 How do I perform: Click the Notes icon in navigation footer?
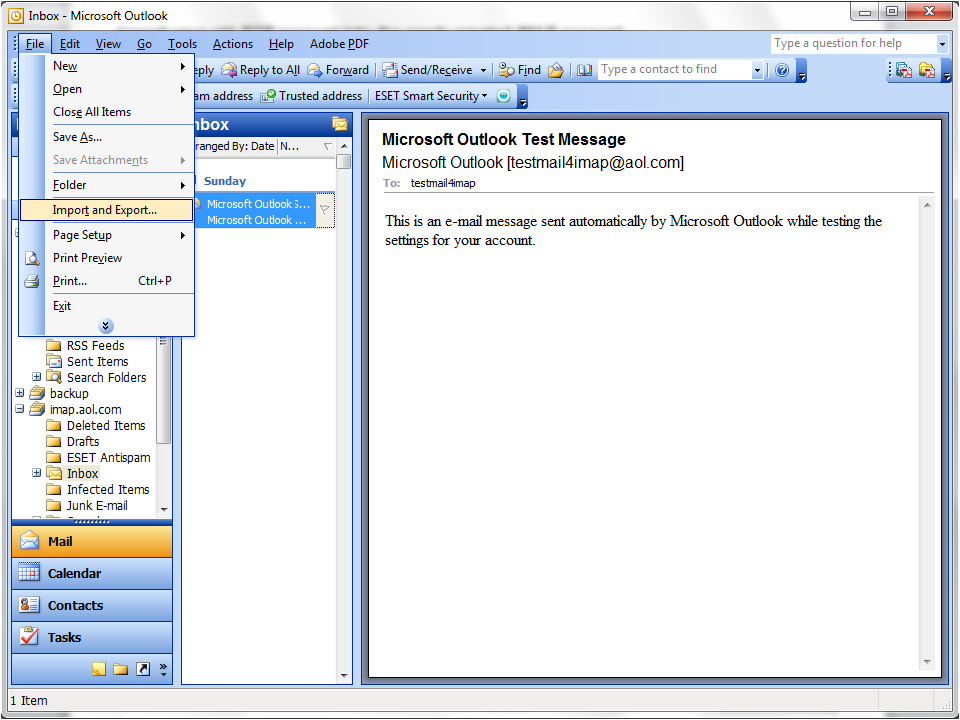click(x=99, y=669)
